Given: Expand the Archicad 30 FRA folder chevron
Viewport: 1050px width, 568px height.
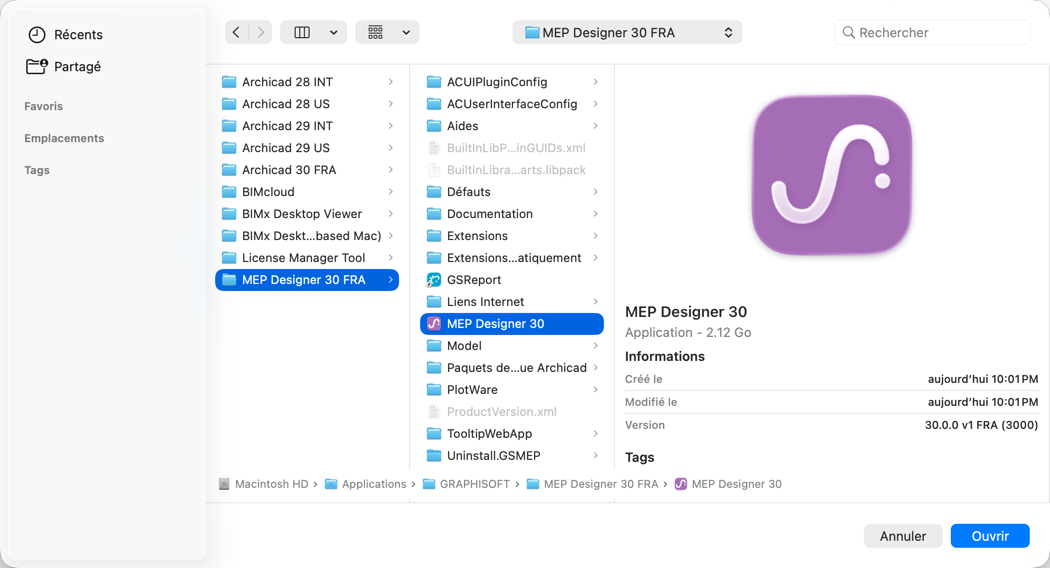Looking at the screenshot, I should (x=390, y=170).
